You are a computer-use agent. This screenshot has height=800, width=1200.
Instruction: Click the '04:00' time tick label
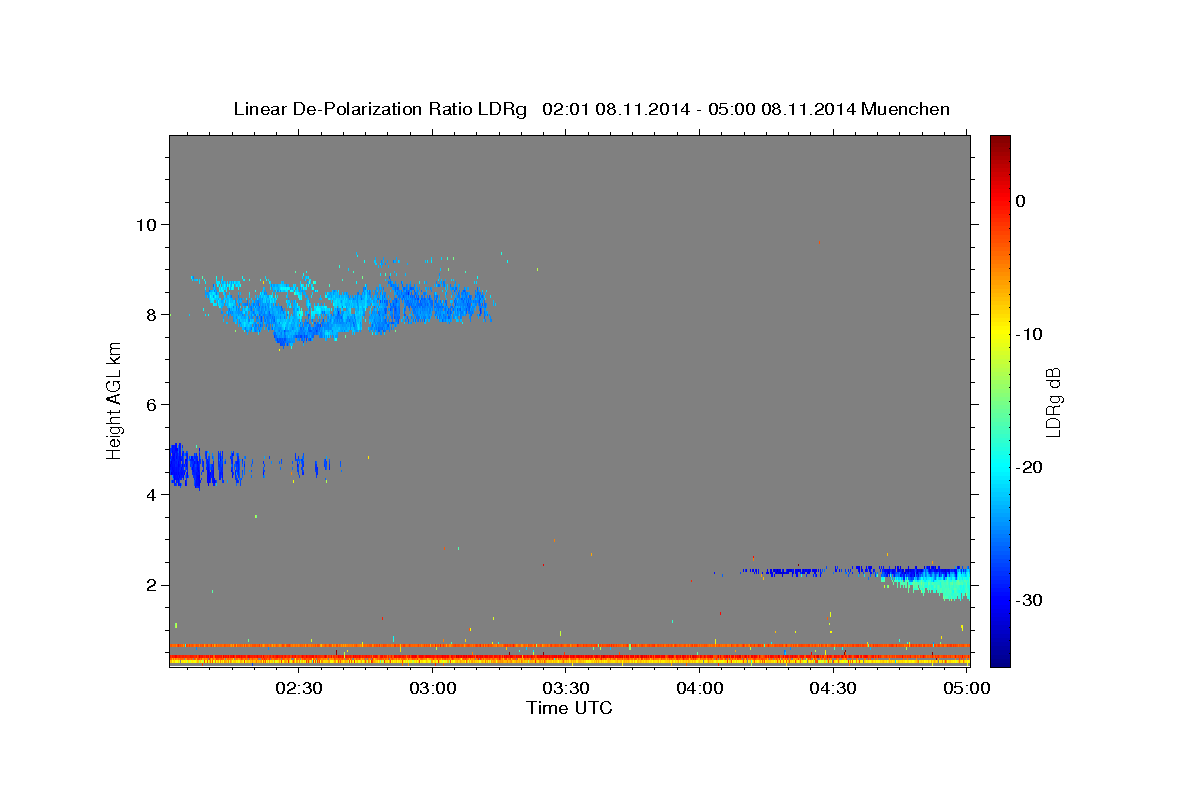click(699, 688)
